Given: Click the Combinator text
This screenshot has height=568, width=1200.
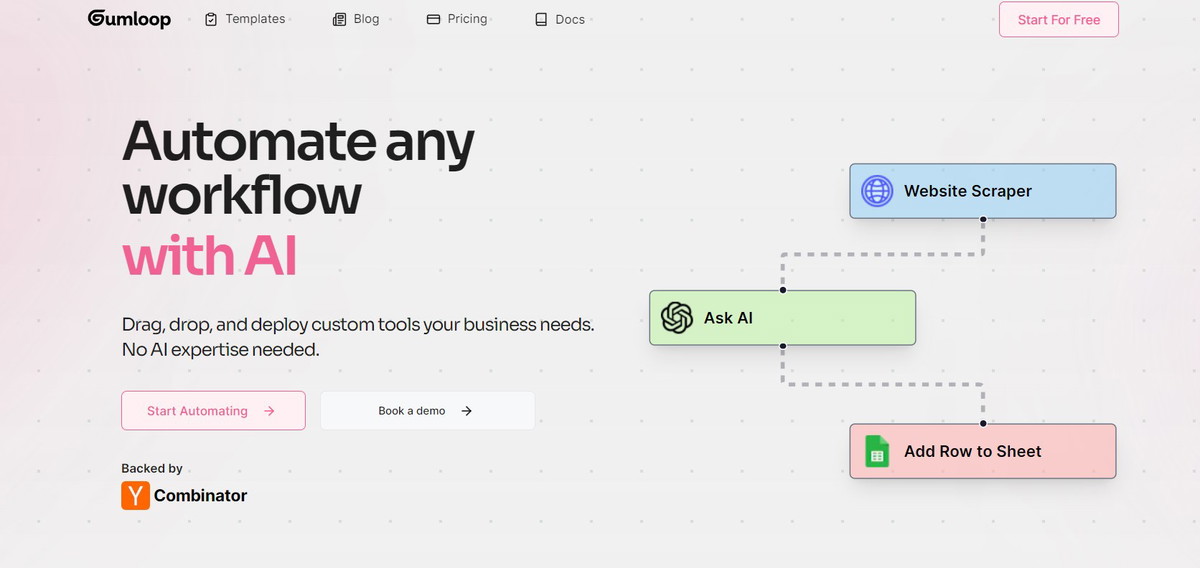Looking at the screenshot, I should click(x=200, y=495).
